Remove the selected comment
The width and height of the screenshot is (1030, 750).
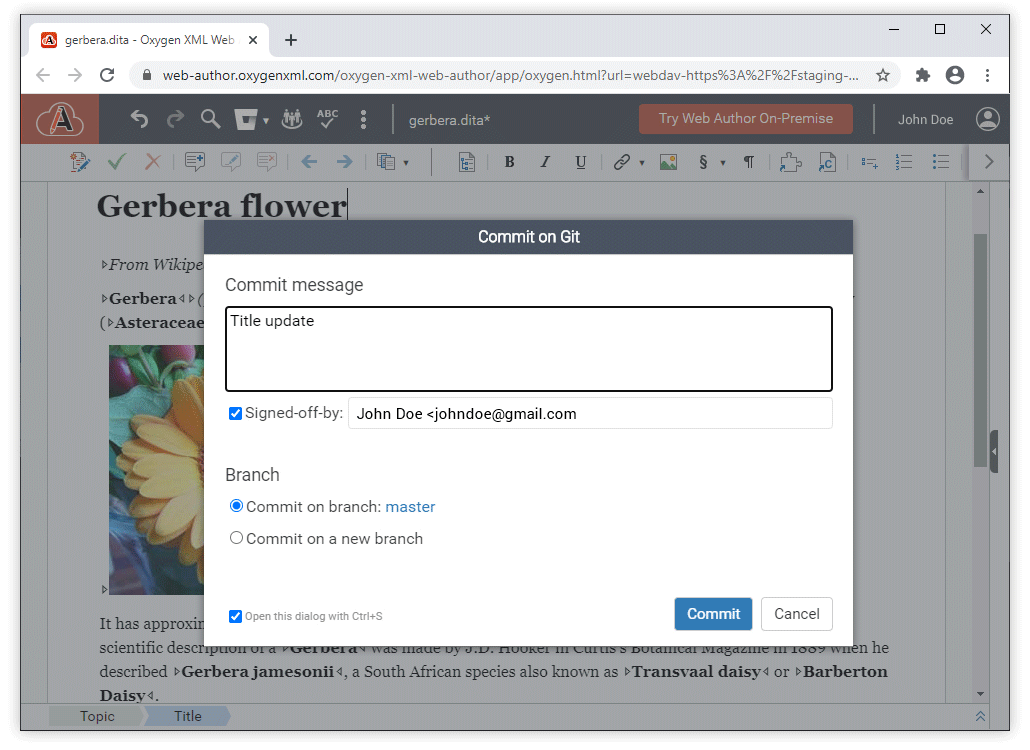(x=267, y=162)
